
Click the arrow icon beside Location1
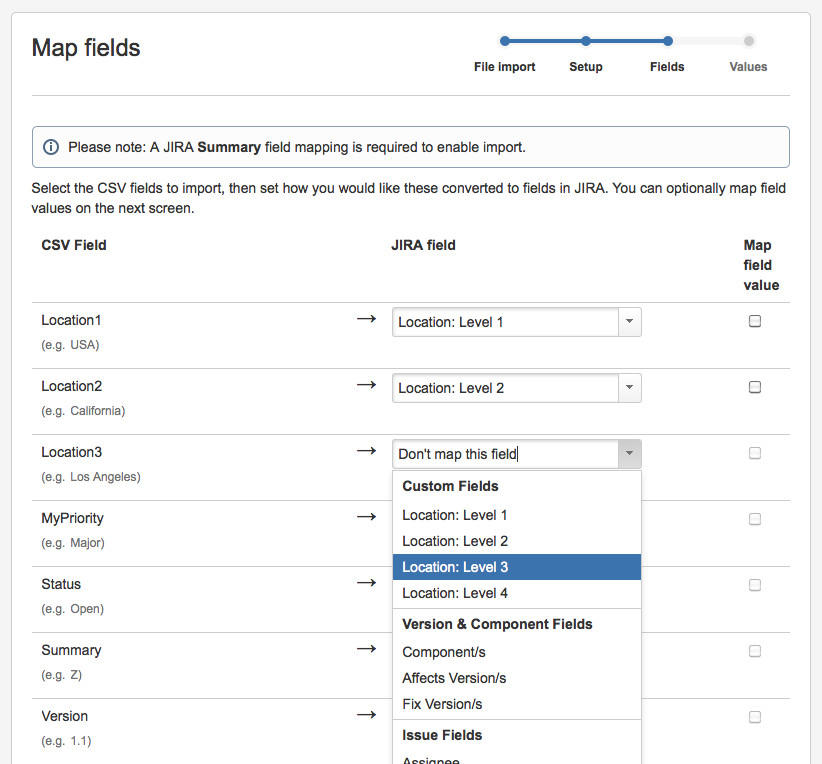pos(366,319)
